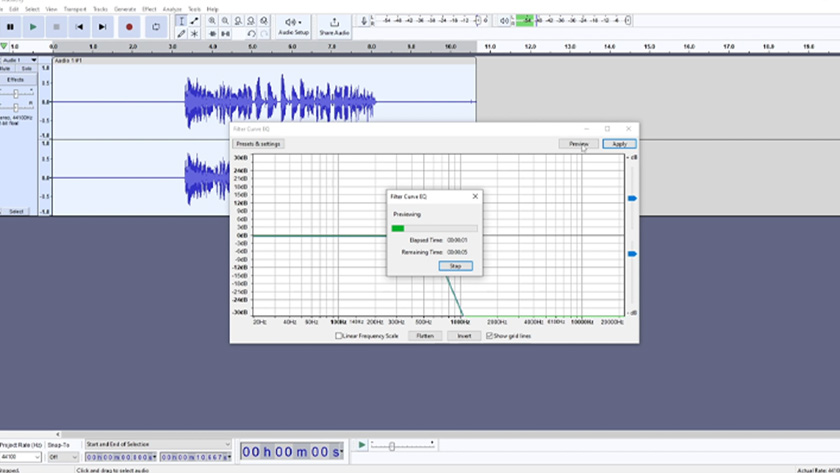Uncheck Show grid lines checkbox
The width and height of the screenshot is (840, 473).
(x=489, y=336)
